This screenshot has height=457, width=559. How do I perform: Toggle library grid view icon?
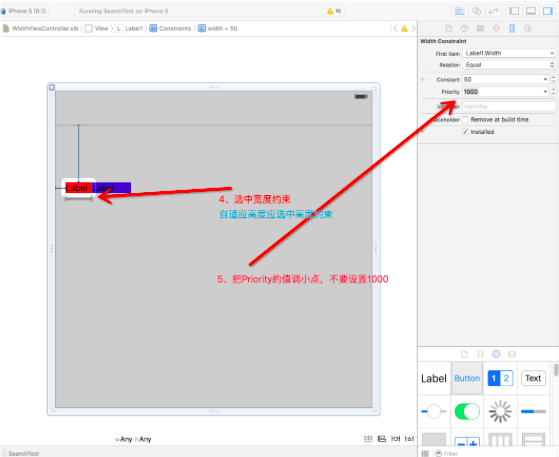tap(425, 453)
